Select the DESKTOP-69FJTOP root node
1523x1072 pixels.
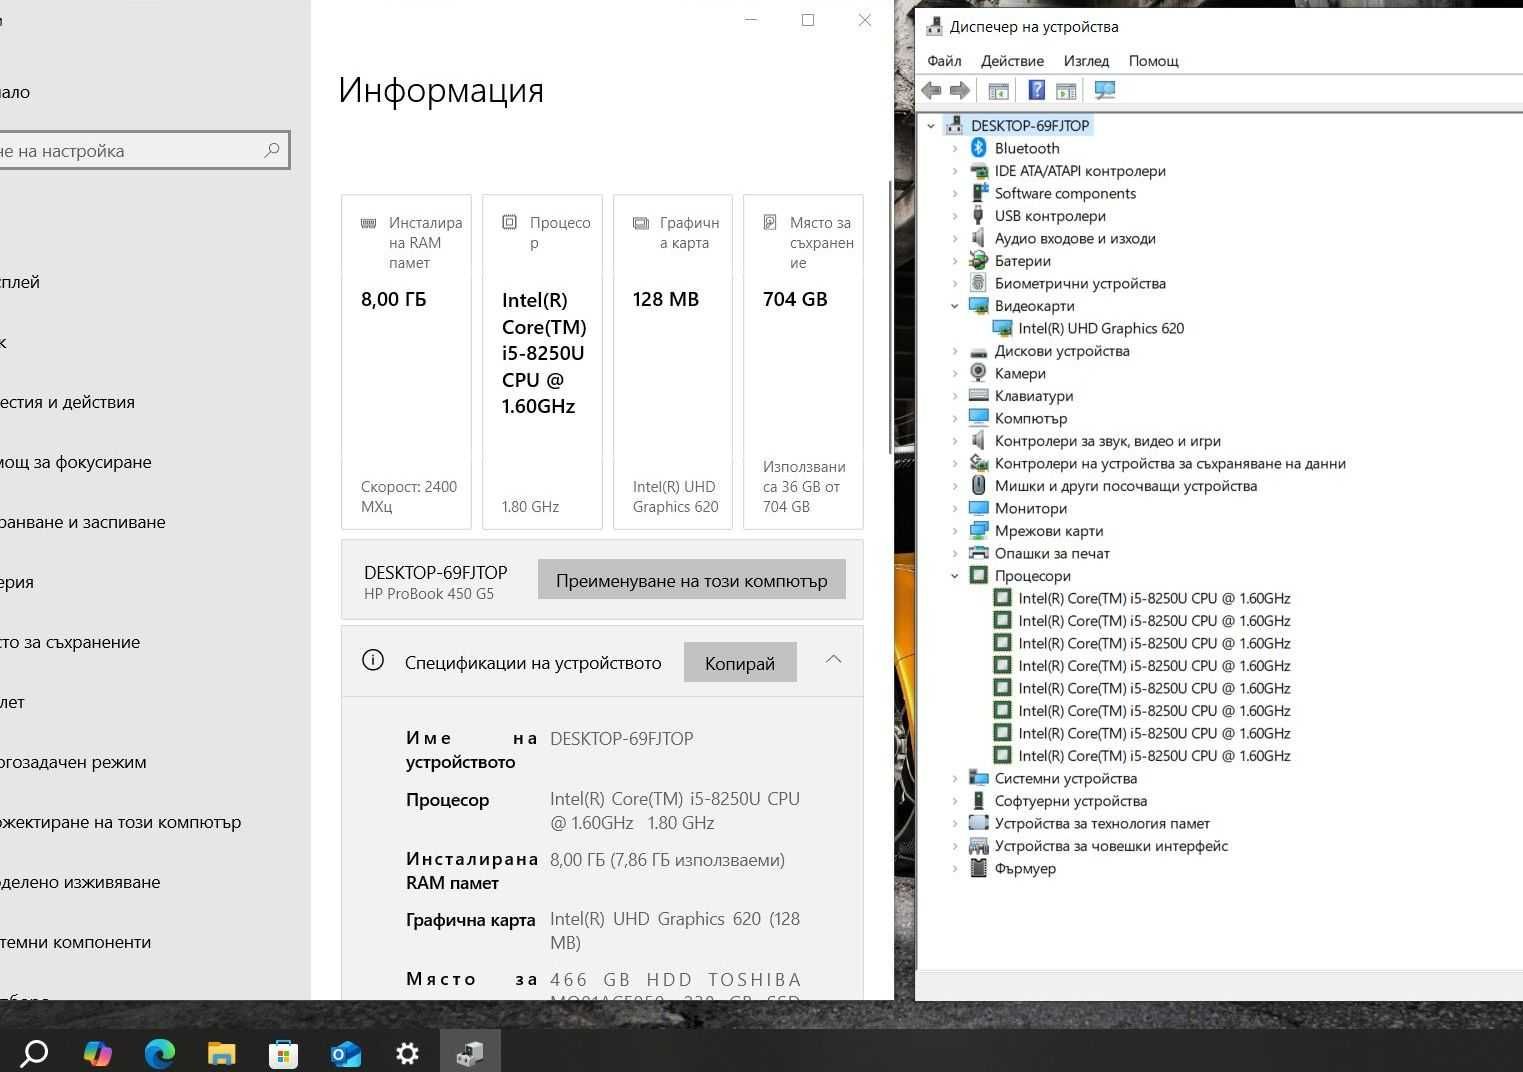1030,125
